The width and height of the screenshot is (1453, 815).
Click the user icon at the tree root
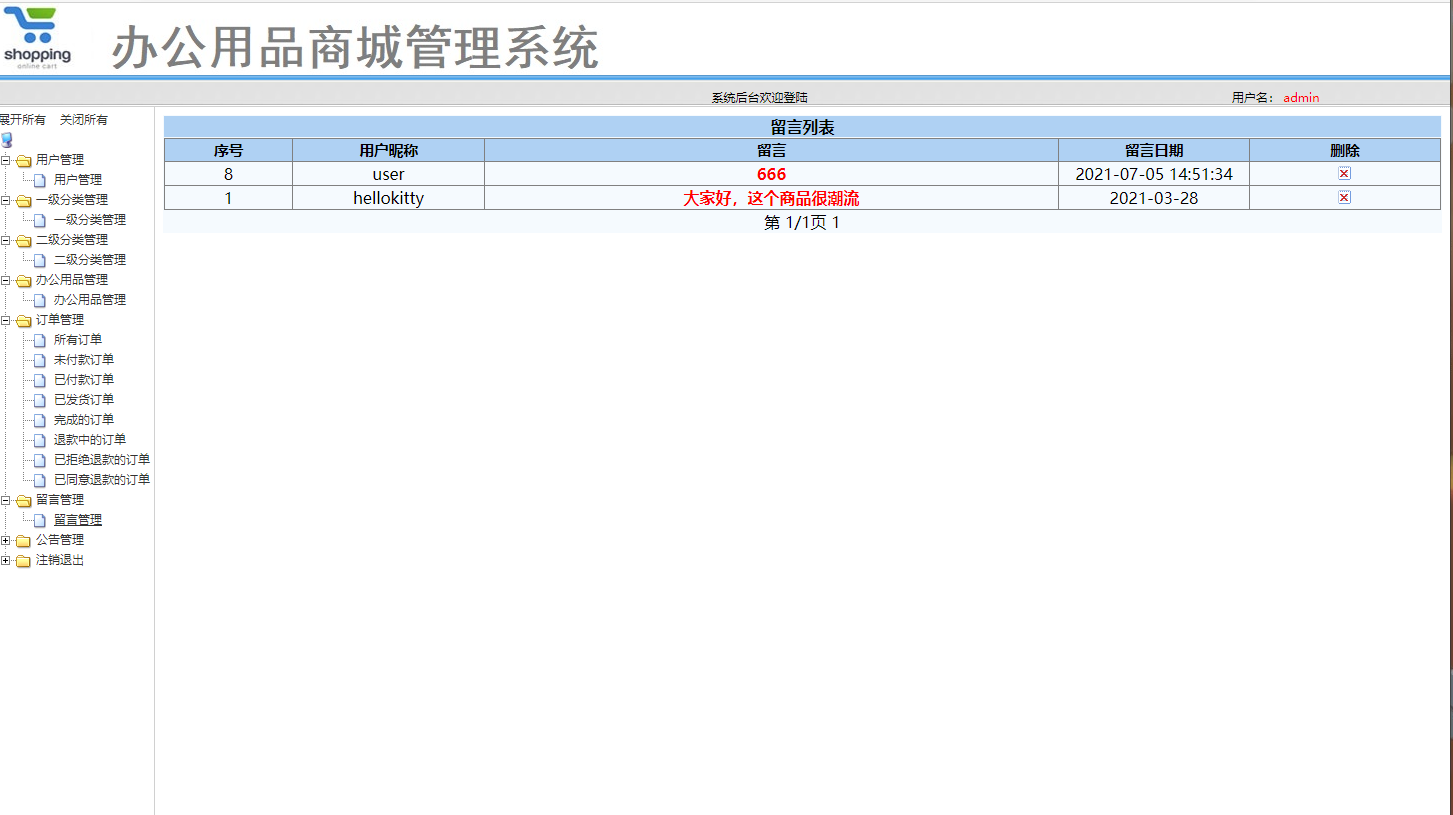[x=7, y=139]
